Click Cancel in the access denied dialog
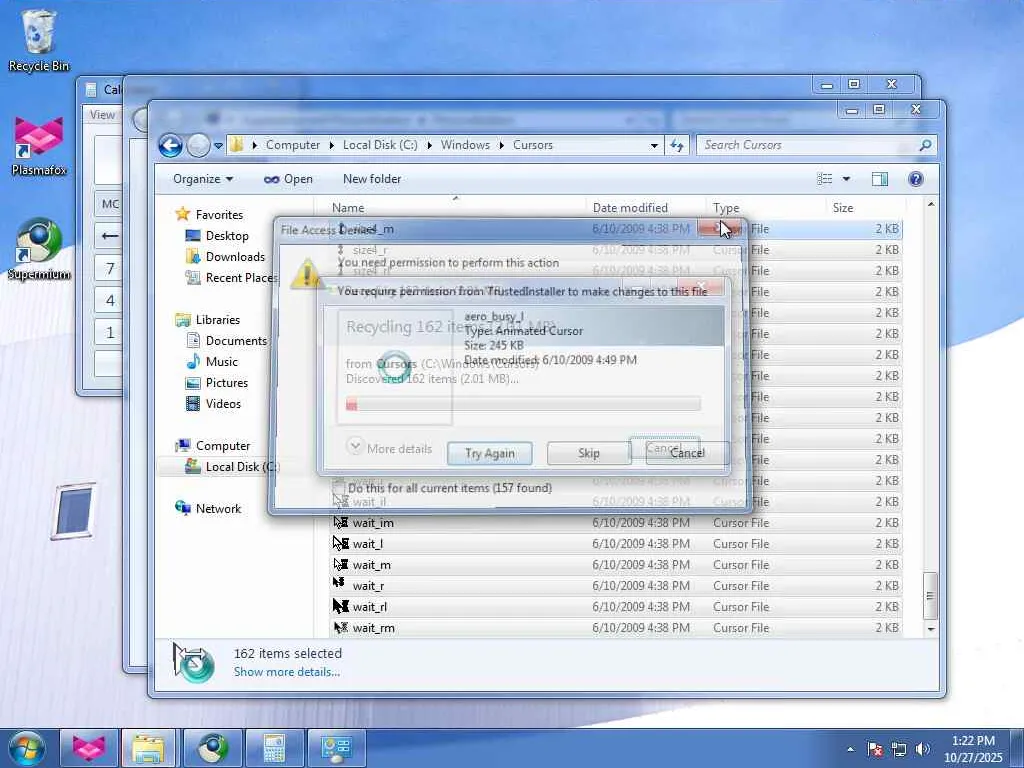Viewport: 1024px width, 768px height. coord(687,453)
